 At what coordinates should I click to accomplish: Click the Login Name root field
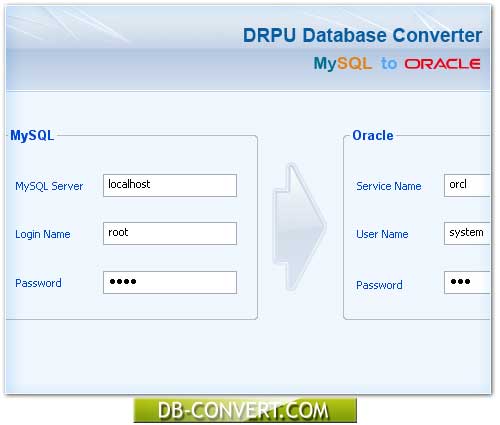coord(170,233)
